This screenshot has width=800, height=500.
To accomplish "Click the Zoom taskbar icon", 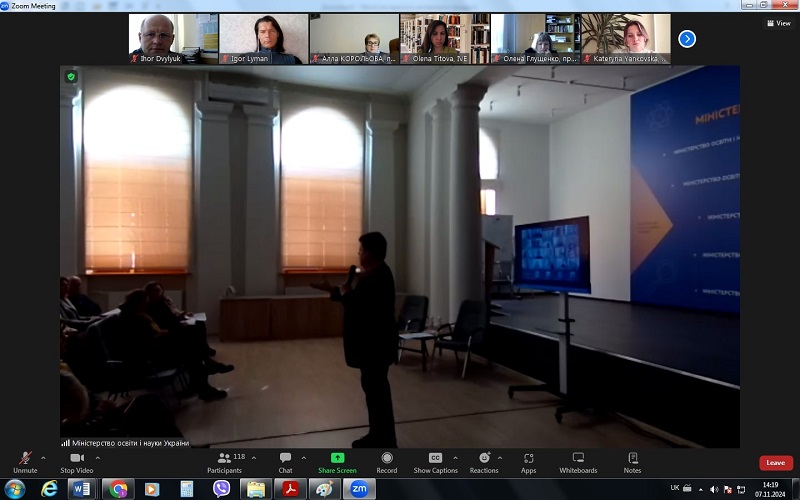I will (x=359, y=489).
